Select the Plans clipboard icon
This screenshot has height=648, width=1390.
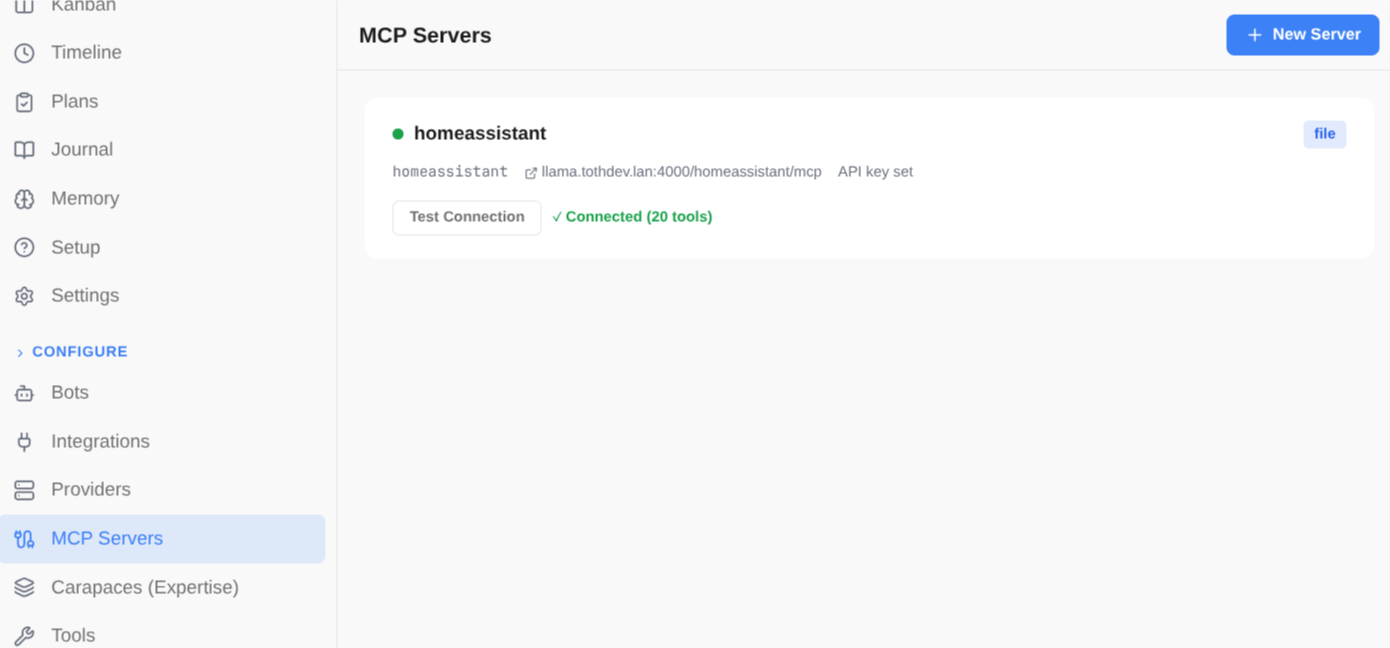point(23,101)
